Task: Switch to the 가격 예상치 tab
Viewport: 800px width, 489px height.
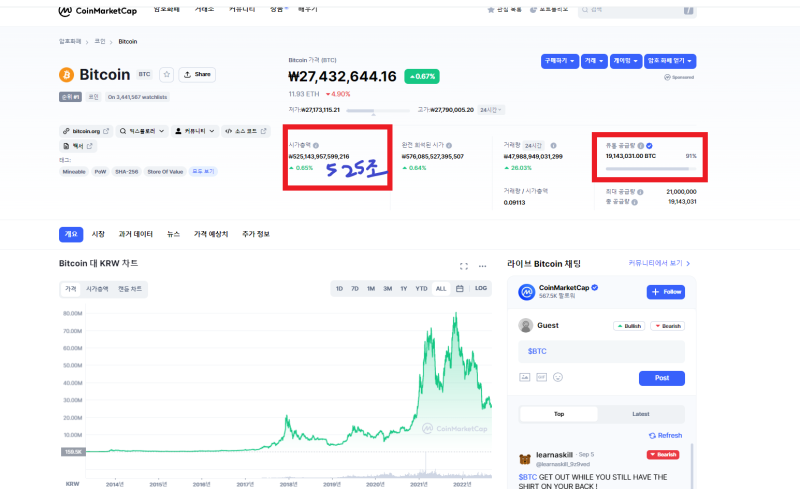Action: [x=211, y=234]
